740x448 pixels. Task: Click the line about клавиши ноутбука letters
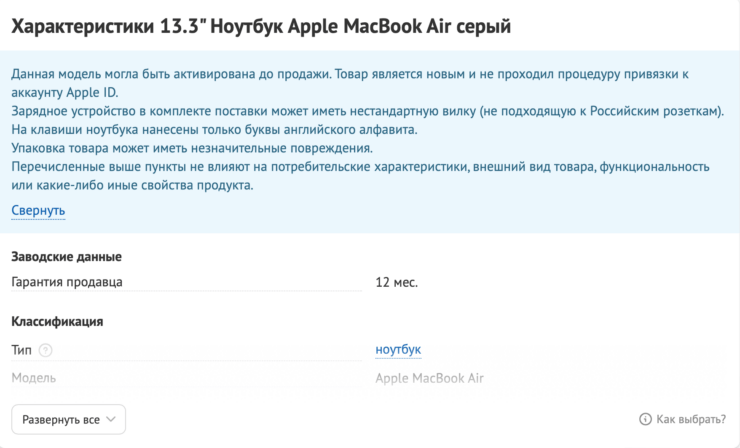pos(214,130)
